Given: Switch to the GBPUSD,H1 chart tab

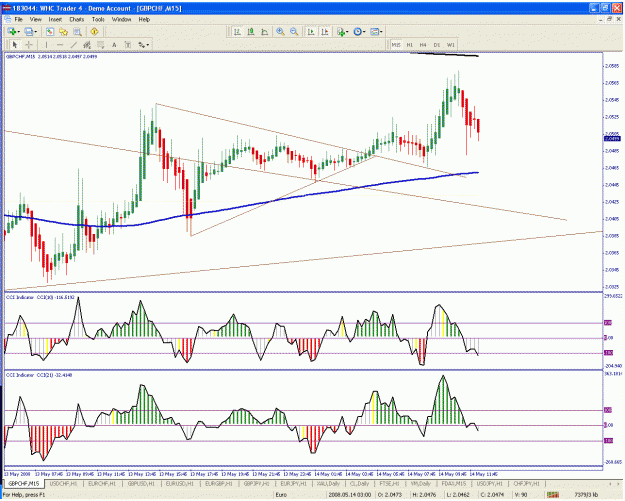Looking at the screenshot, I should tap(141, 483).
